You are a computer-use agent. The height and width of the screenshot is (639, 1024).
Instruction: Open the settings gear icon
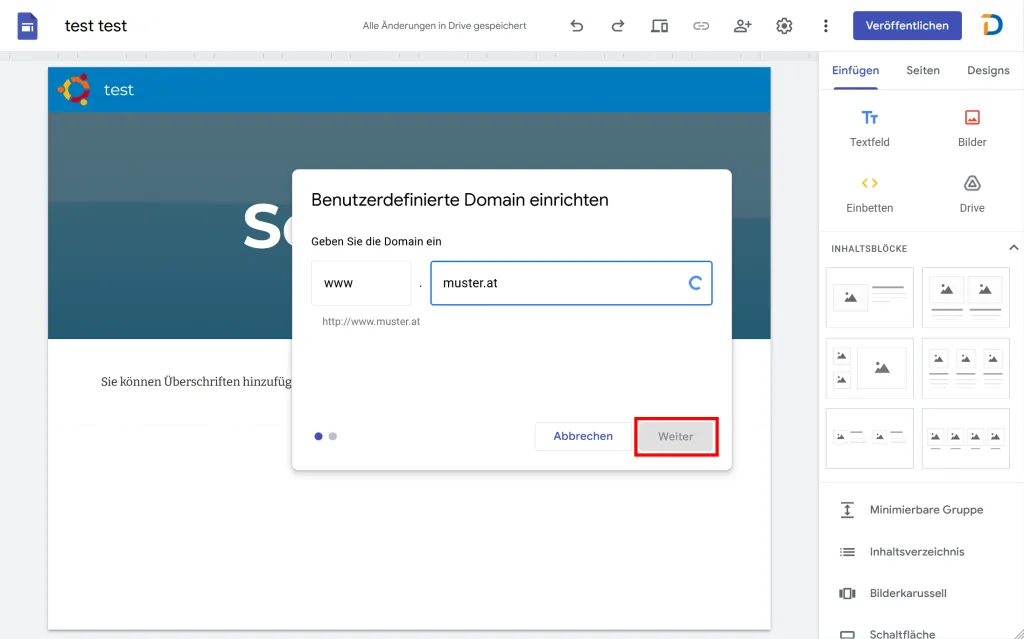(x=784, y=26)
